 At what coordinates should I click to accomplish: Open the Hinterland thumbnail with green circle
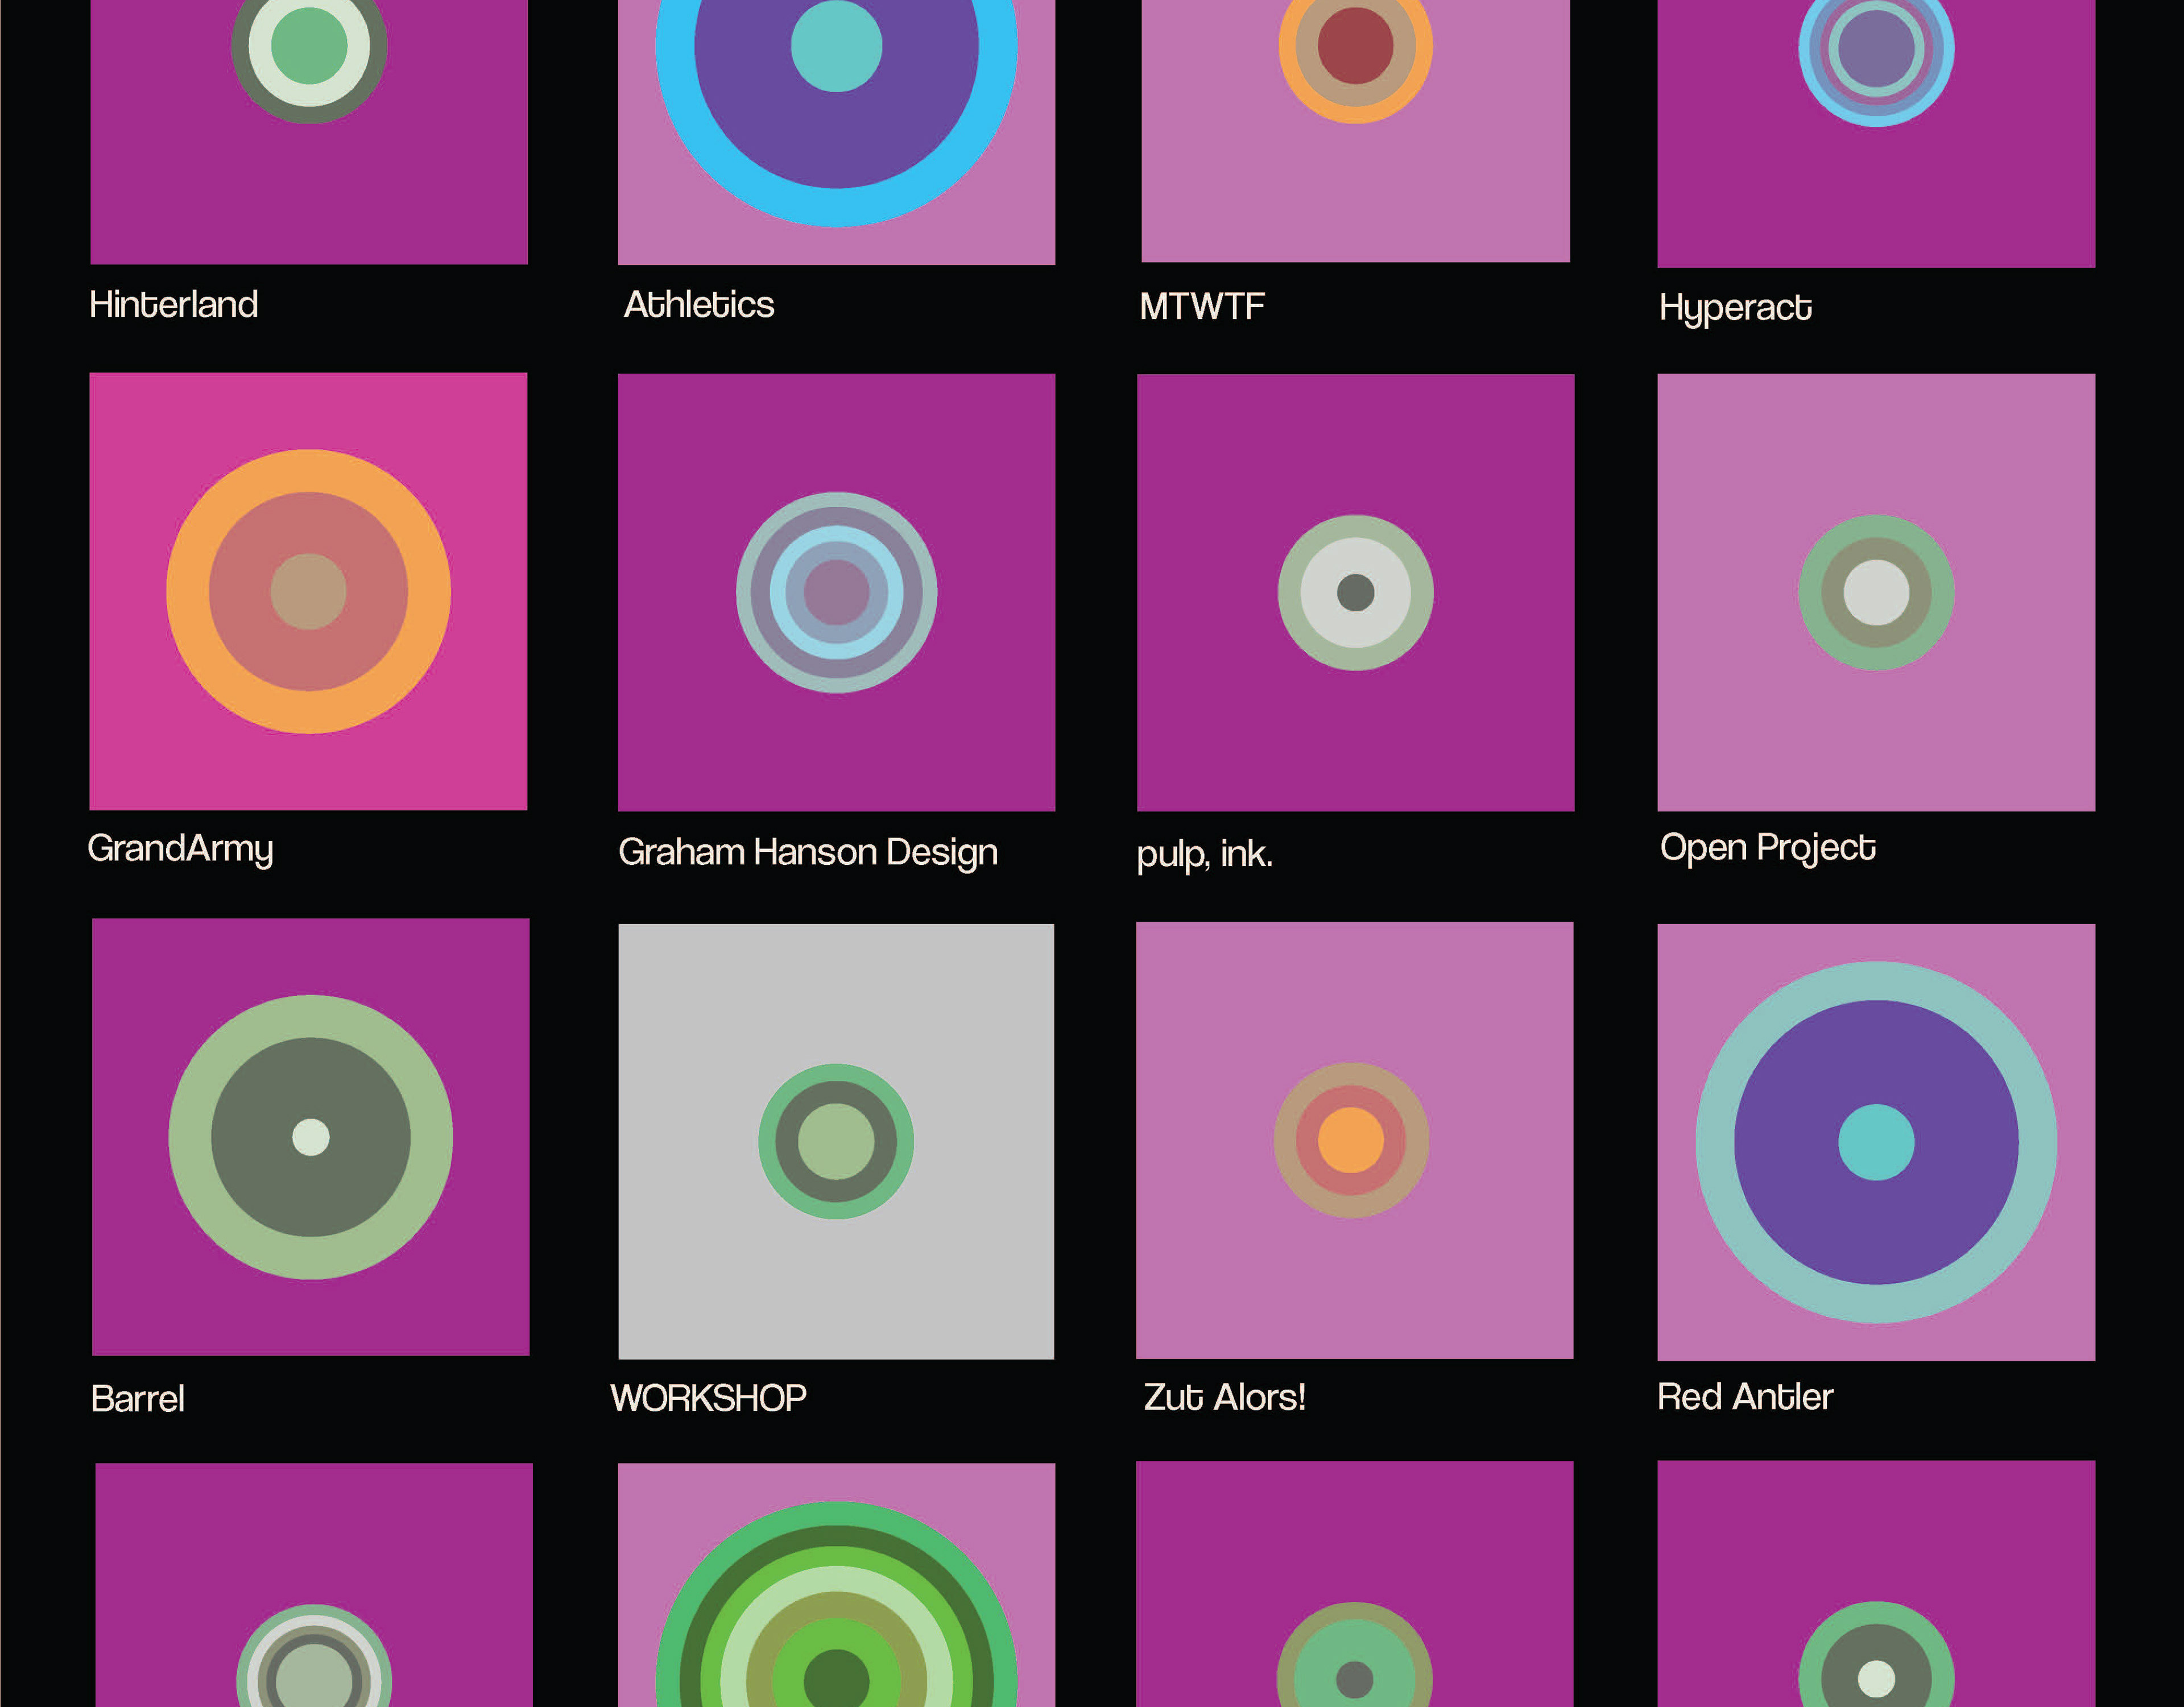(x=309, y=132)
